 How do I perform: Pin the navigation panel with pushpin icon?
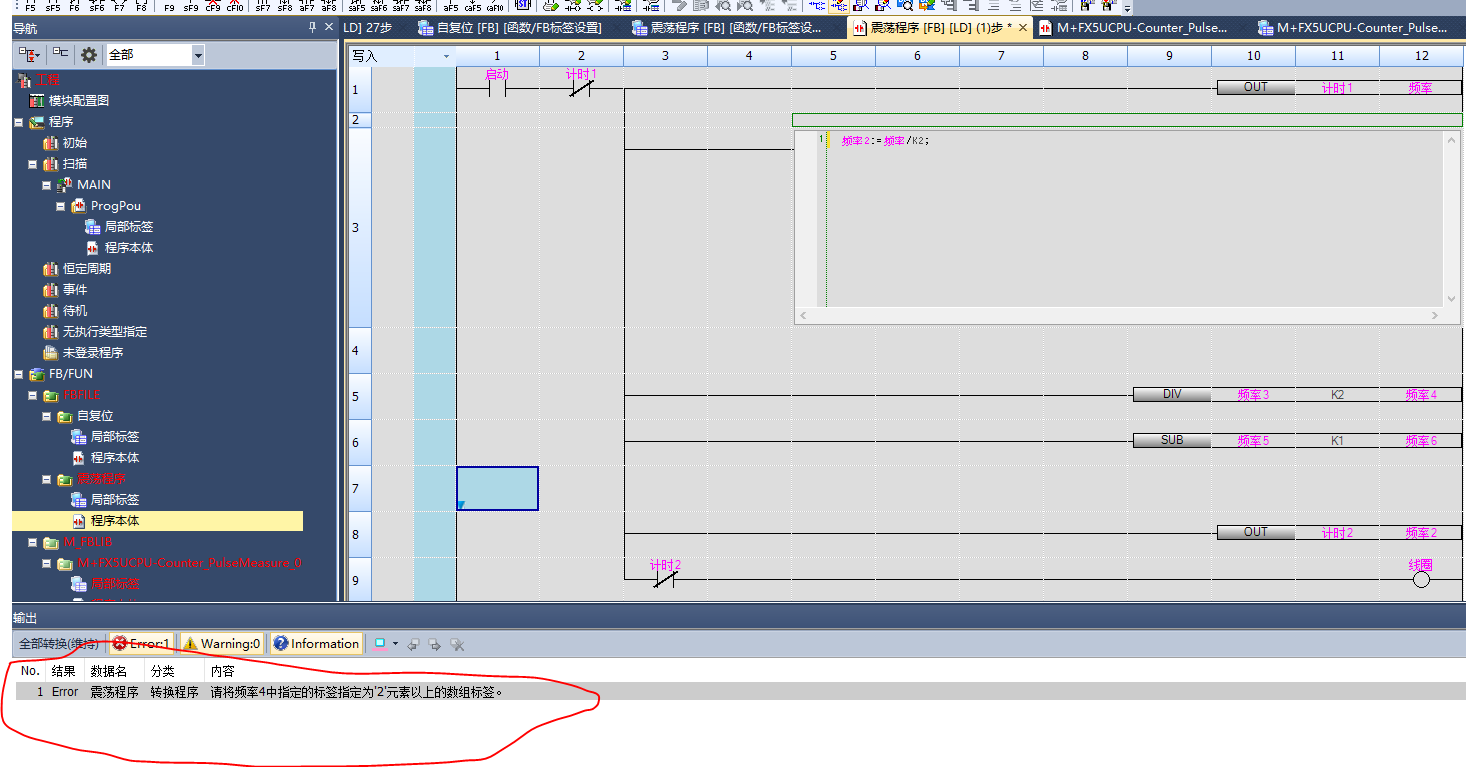312,29
